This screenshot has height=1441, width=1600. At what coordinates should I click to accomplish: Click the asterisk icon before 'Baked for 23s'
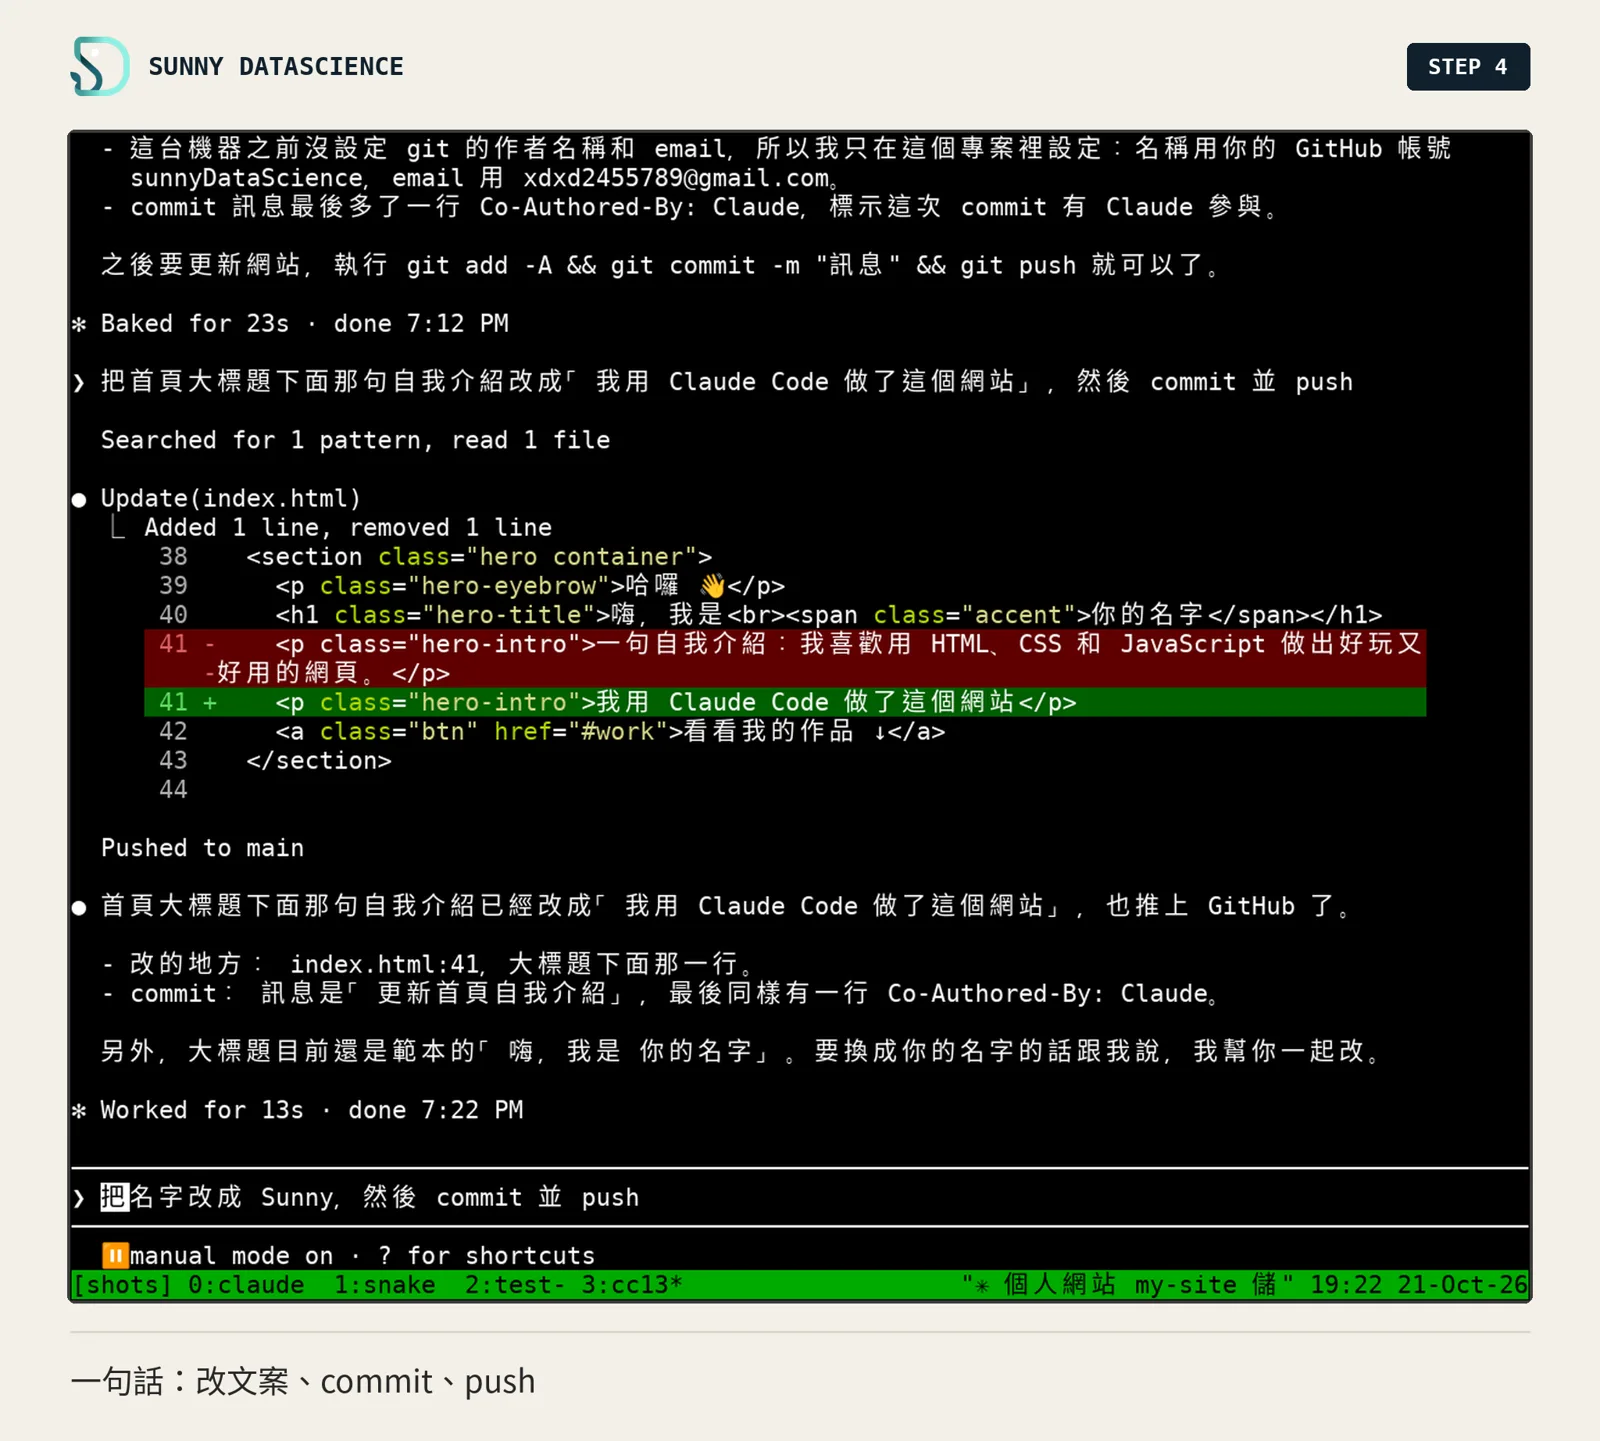coord(79,324)
